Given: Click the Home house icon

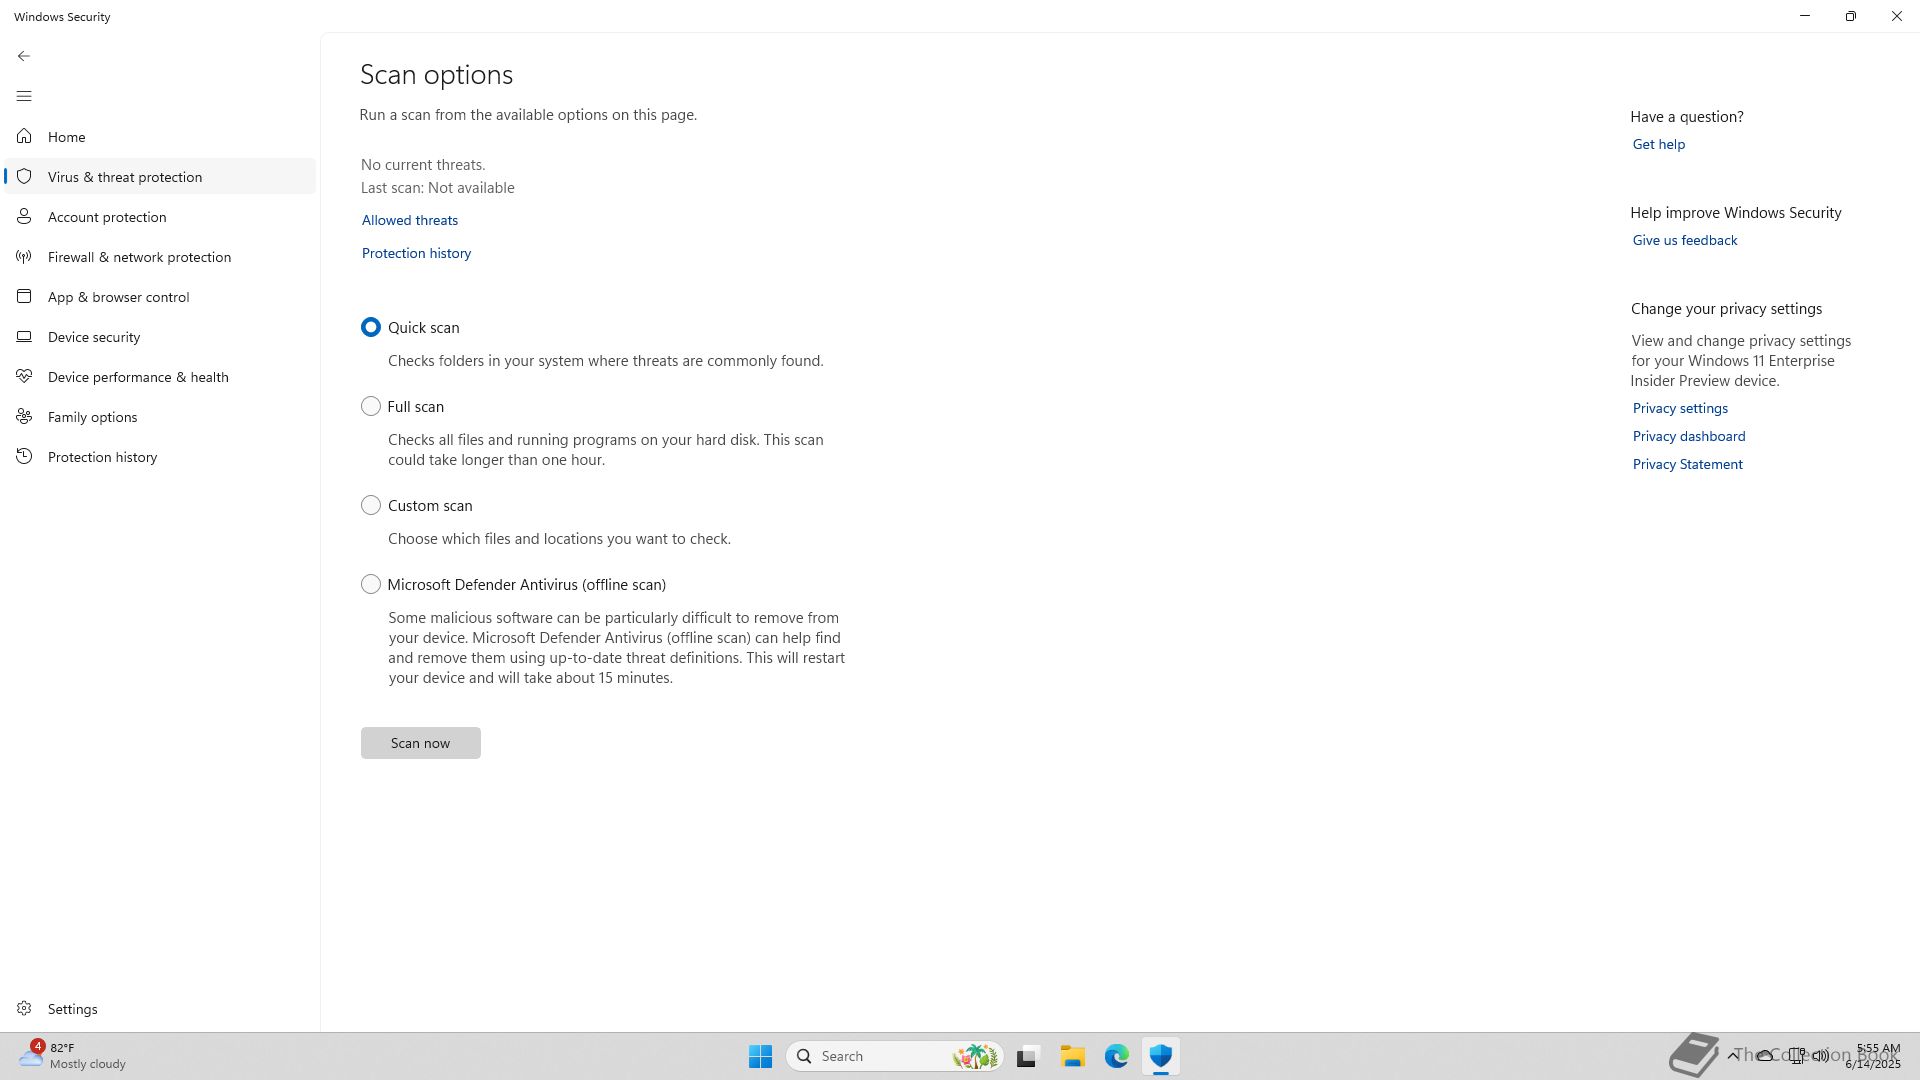Looking at the screenshot, I should point(24,136).
